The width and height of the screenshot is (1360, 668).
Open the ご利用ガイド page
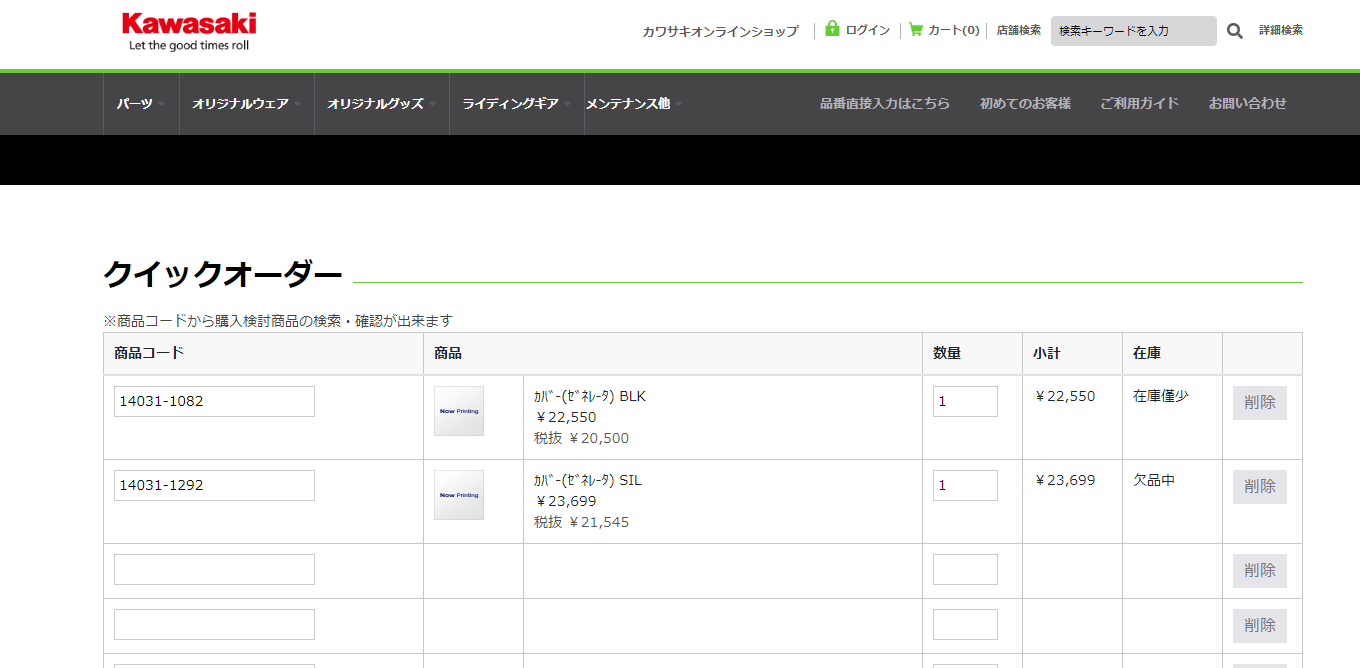click(x=1139, y=103)
